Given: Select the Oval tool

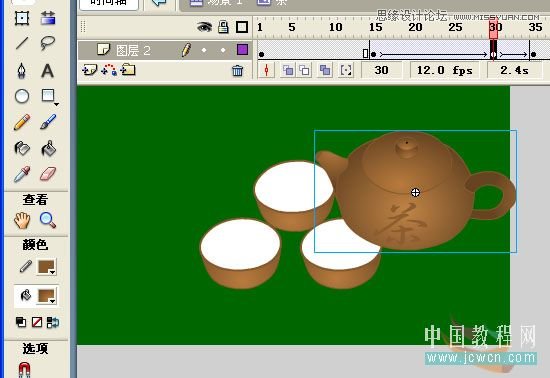Looking at the screenshot, I should (x=22, y=96).
